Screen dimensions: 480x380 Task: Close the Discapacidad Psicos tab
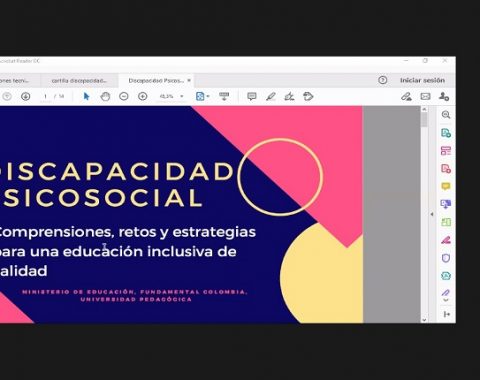coord(189,80)
